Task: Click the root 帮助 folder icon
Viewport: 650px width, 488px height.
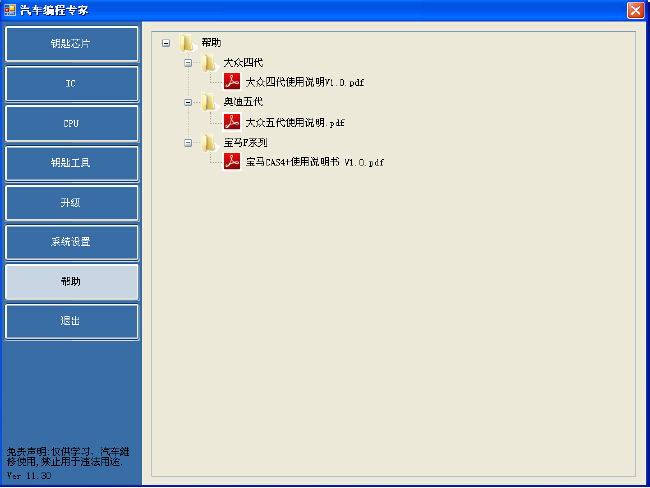Action: click(x=187, y=43)
